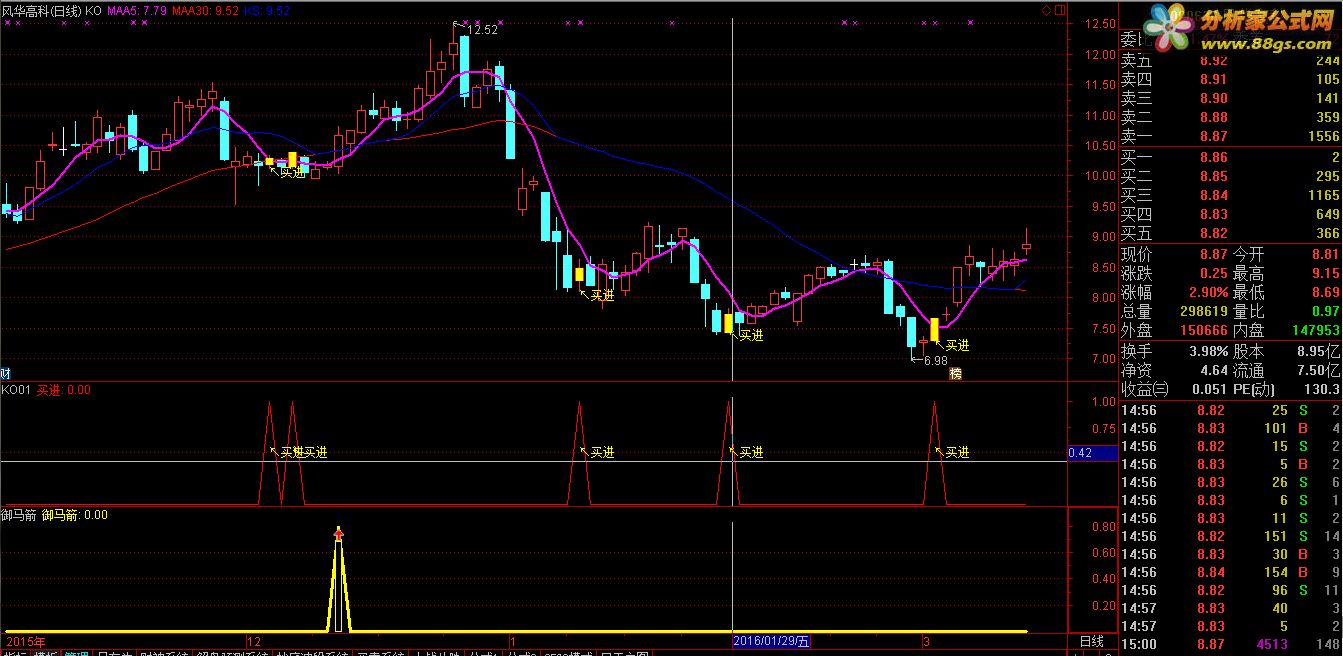Viewport: 1343px width, 656px height.
Task: Click the KO01 sub-indicator name label
Action: click(16, 390)
